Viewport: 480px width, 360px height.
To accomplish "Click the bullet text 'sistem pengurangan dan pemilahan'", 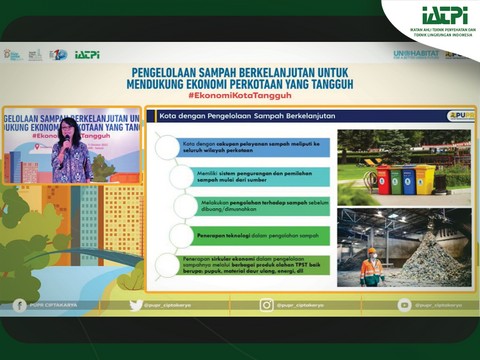I will coord(266,173).
